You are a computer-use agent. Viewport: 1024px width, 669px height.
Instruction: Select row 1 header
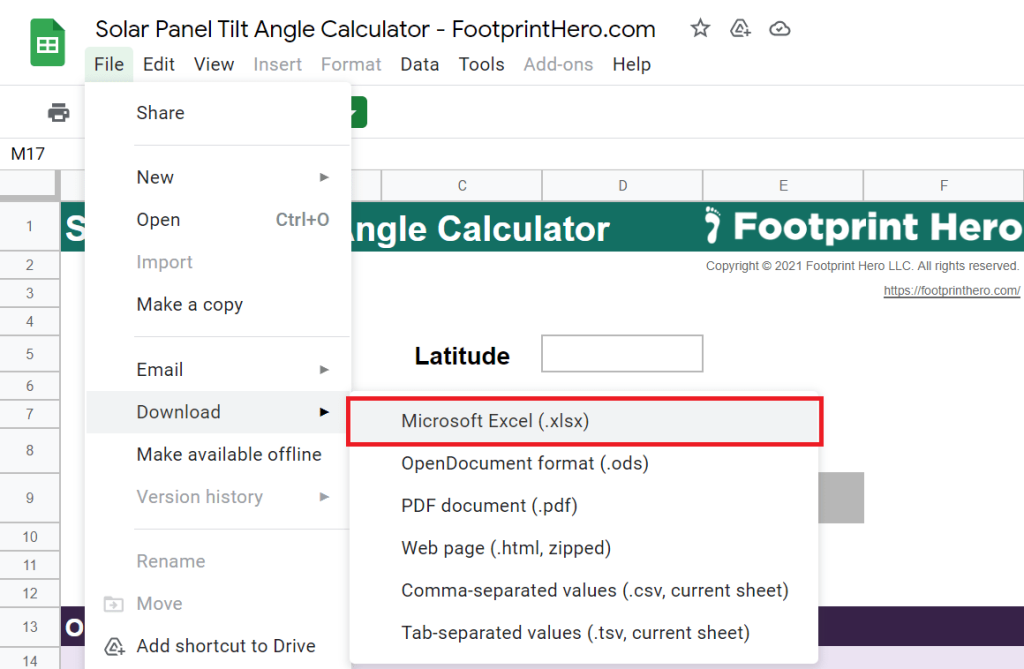tap(29, 226)
